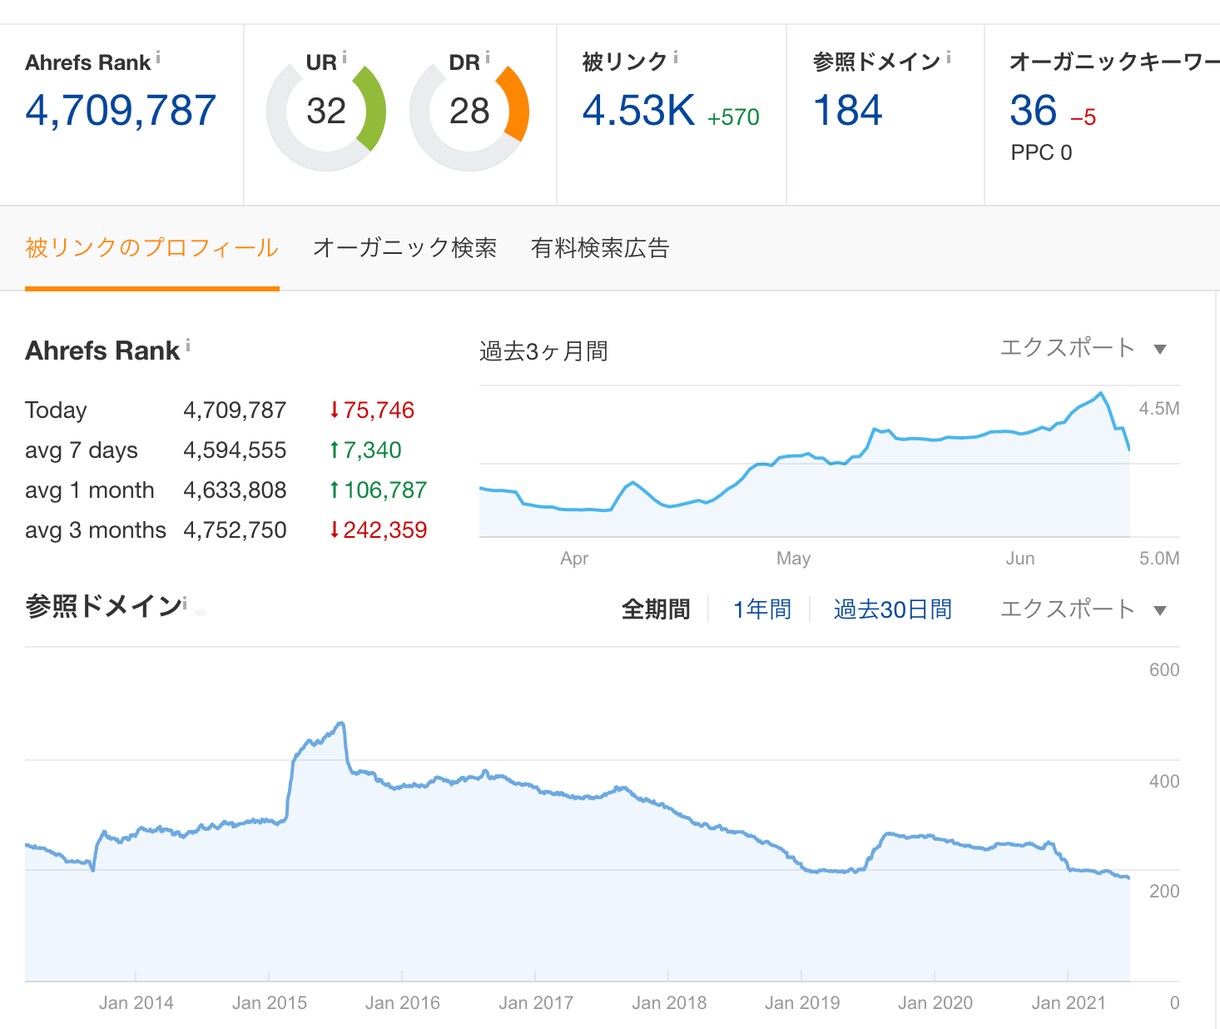1220x1029 pixels.
Task: Click info icon next to 参照ドメイン metric at top
Action: pos(949,58)
